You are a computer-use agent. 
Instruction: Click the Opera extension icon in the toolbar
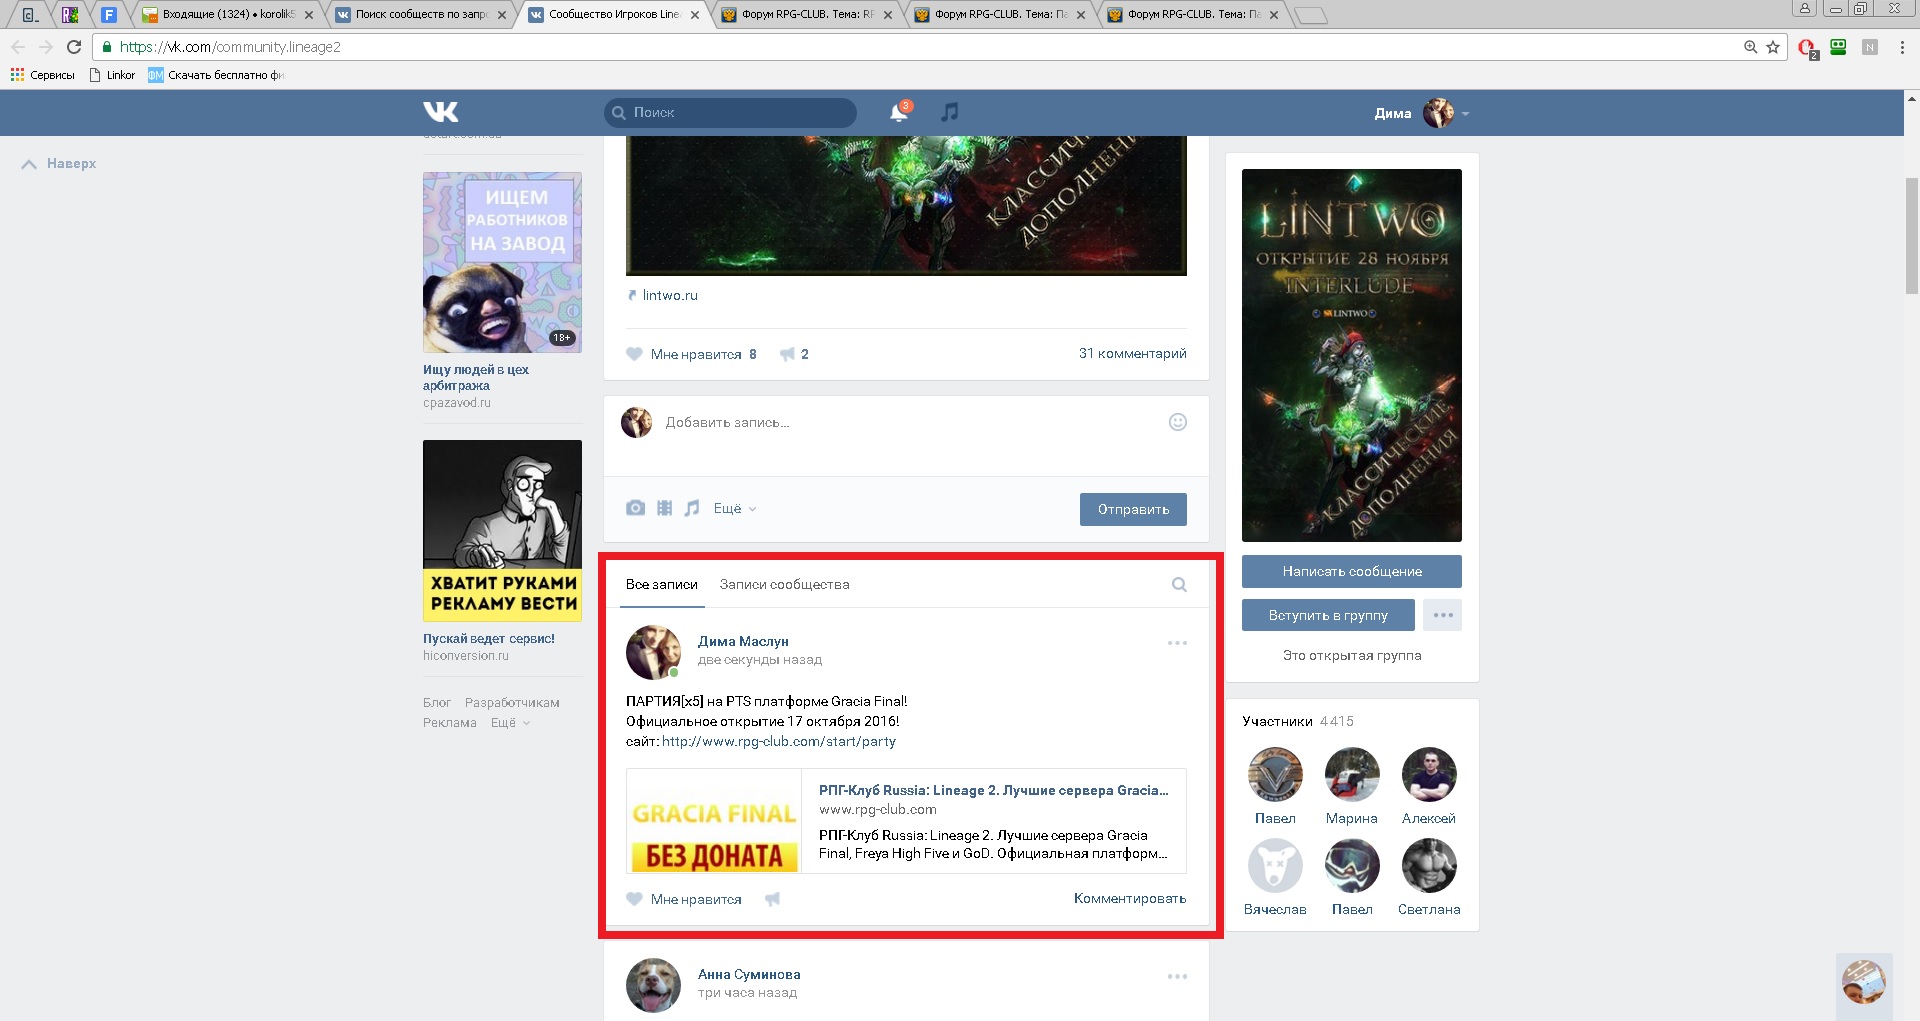tap(1807, 47)
